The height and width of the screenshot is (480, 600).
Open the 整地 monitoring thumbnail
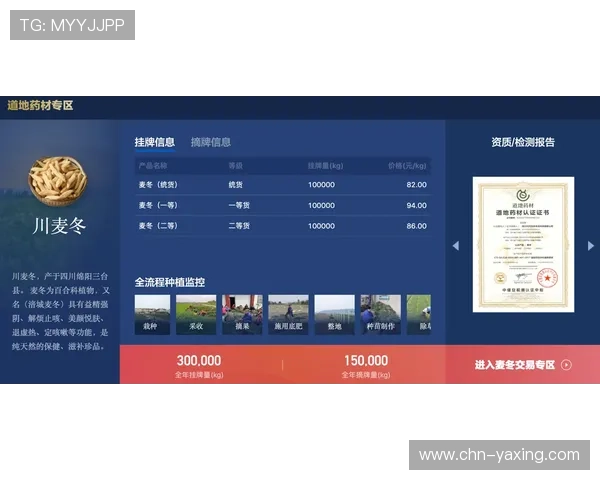coord(334,315)
